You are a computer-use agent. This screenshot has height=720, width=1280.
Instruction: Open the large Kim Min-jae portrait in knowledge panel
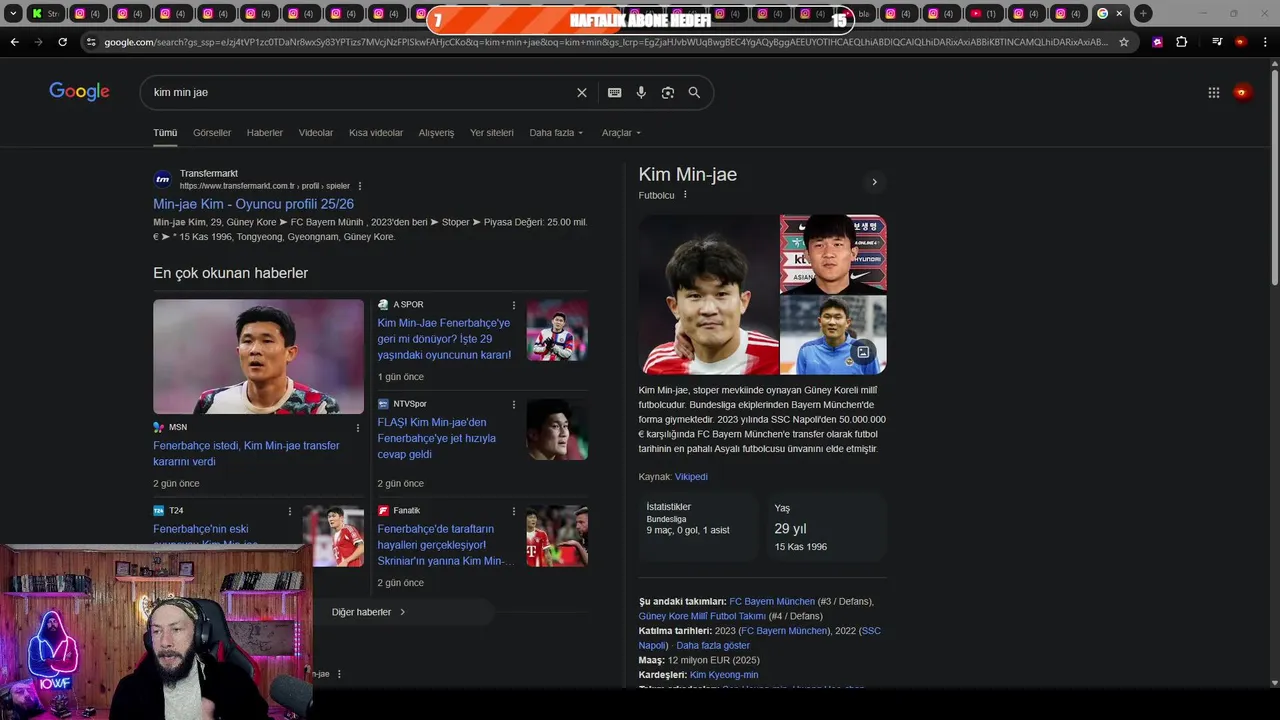point(708,295)
